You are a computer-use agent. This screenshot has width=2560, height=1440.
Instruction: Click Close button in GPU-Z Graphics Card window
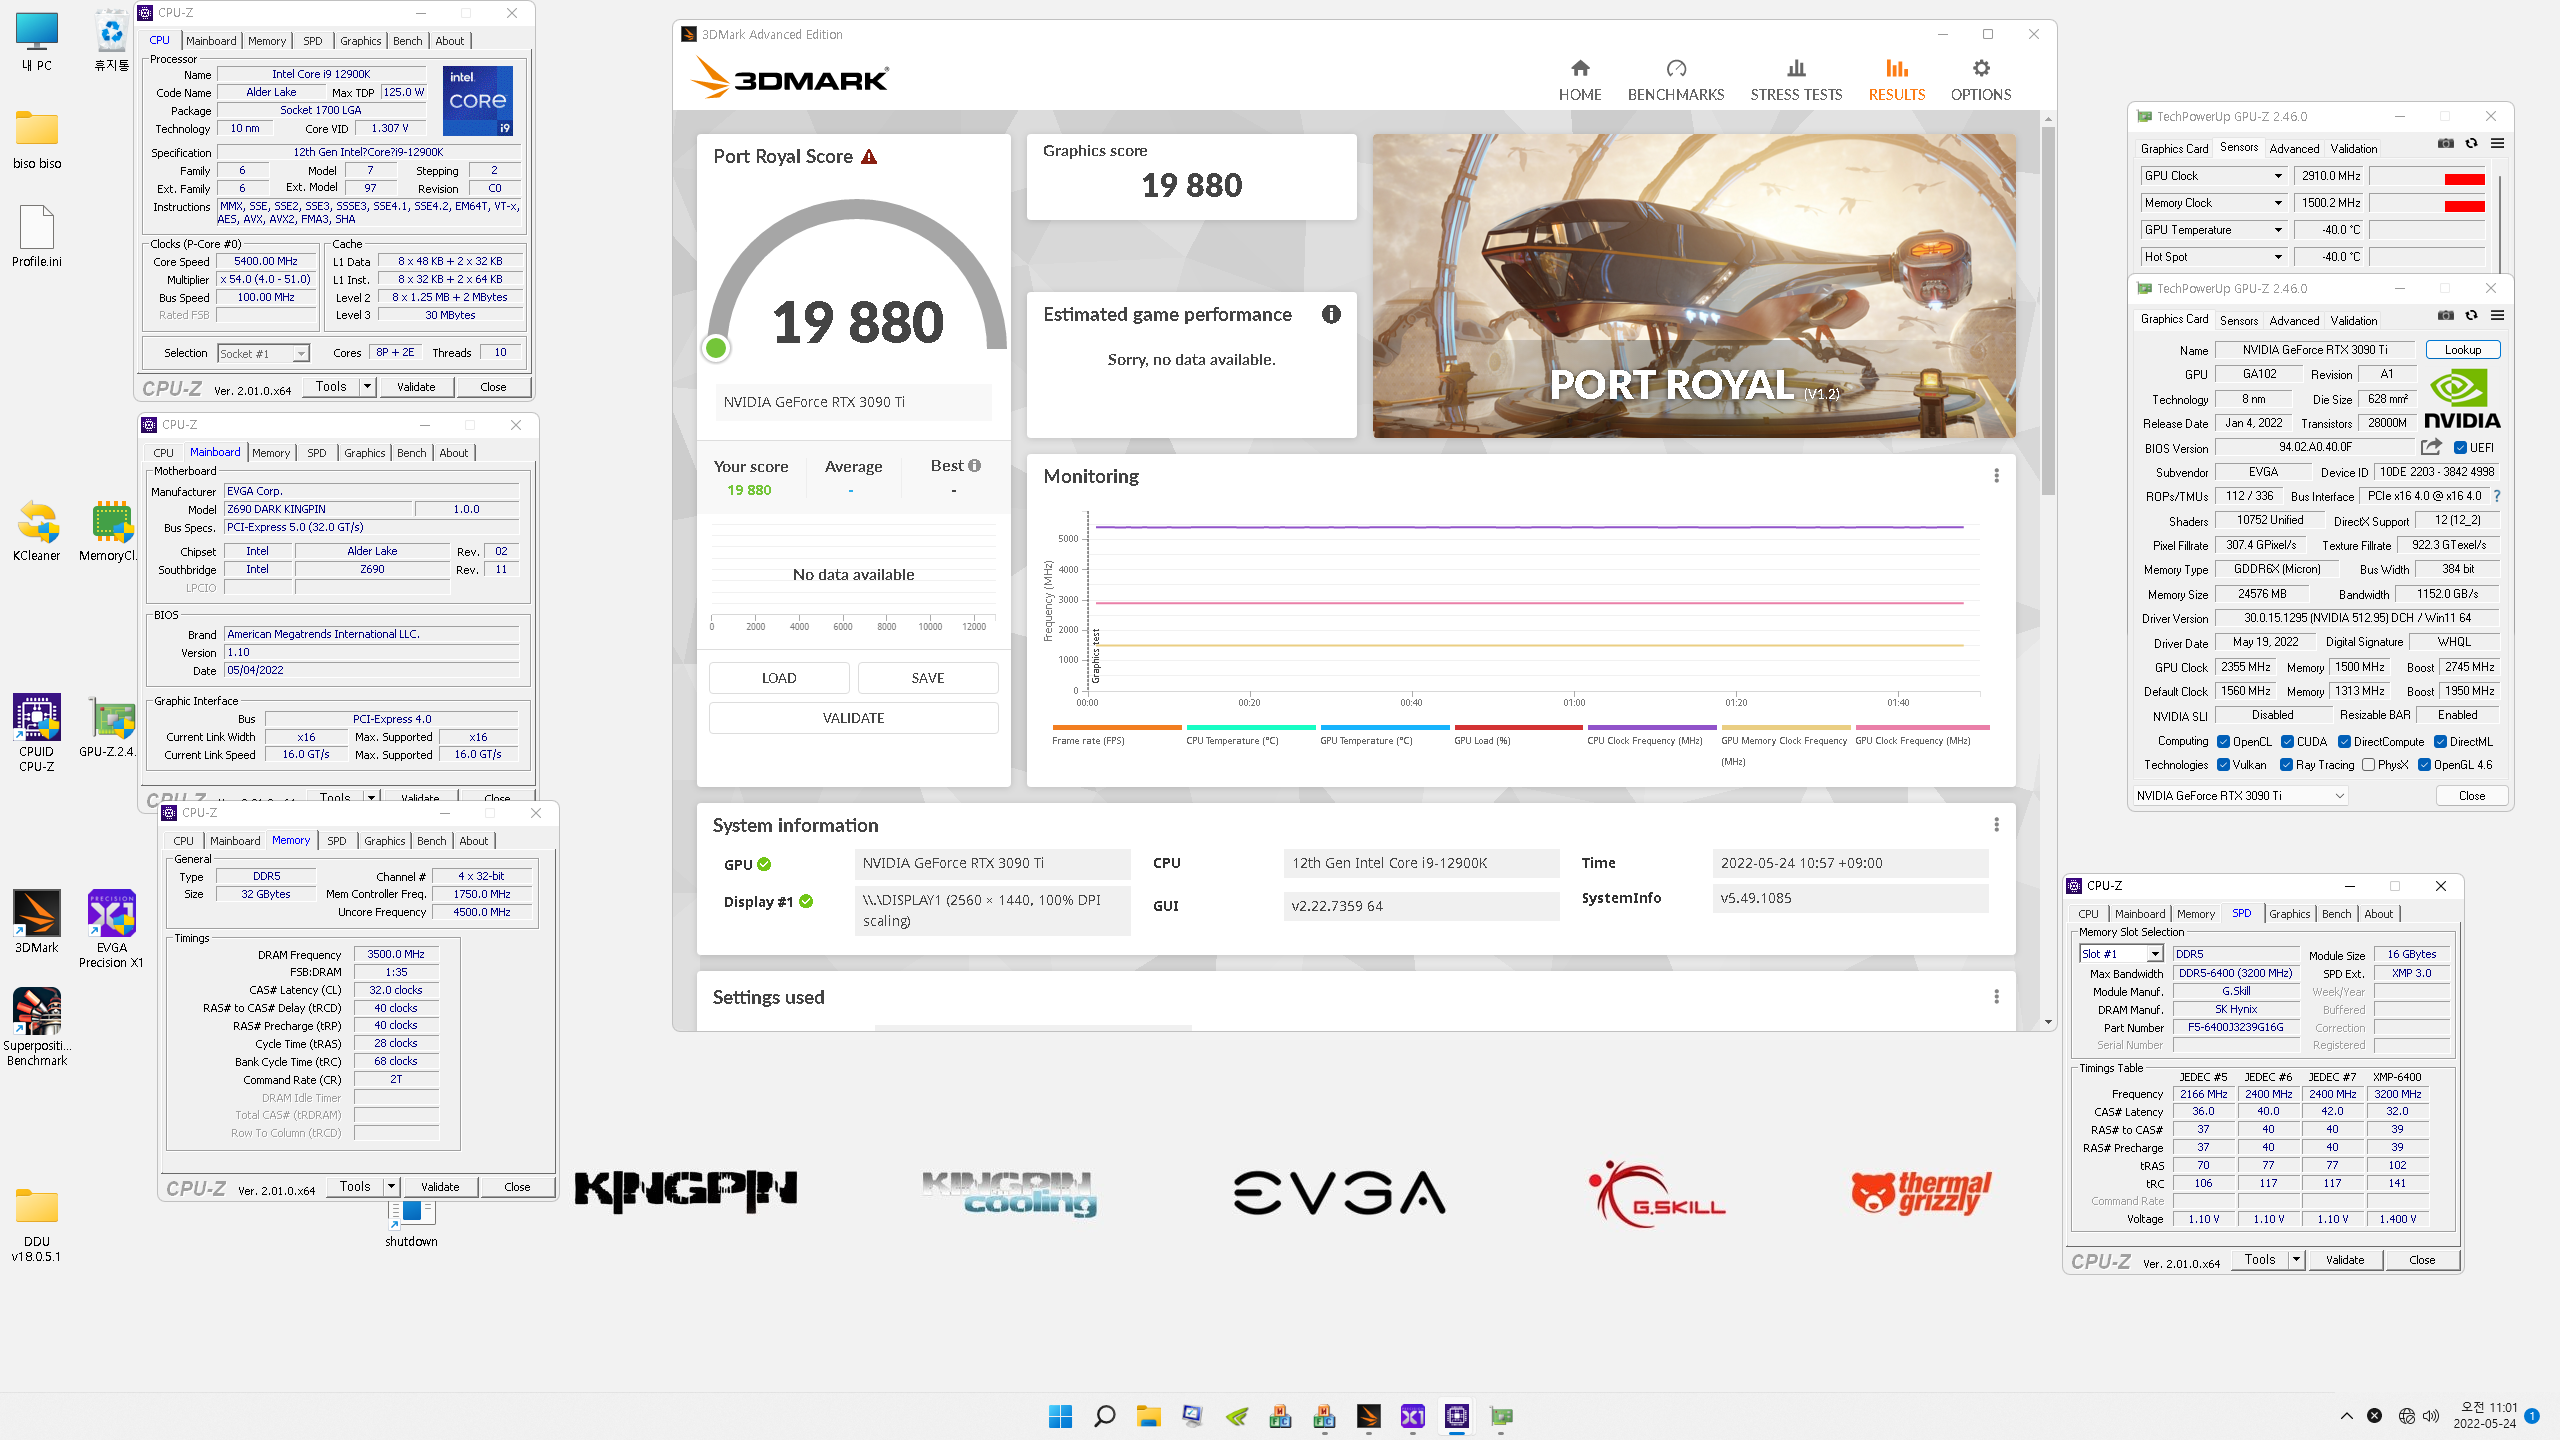(2472, 796)
